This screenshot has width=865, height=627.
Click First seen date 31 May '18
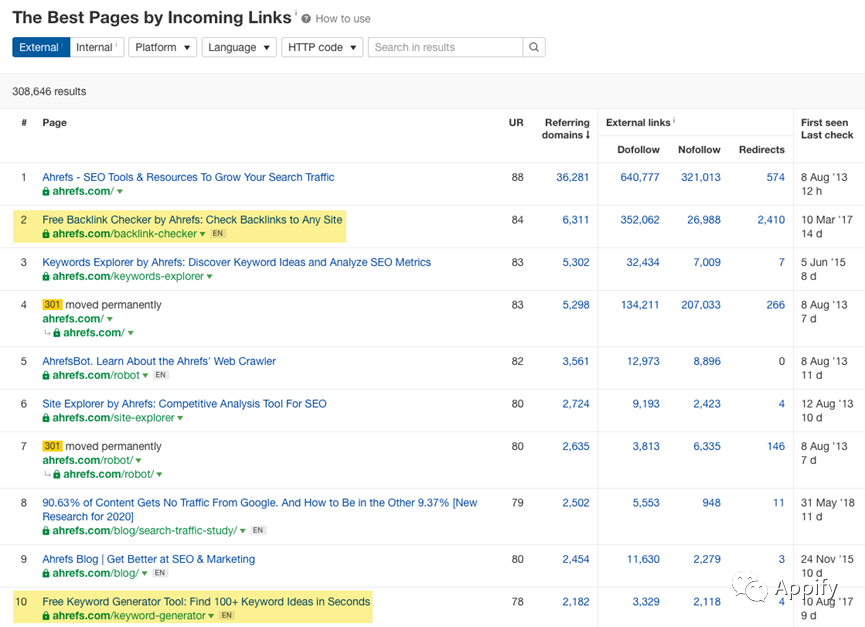click(x=827, y=502)
